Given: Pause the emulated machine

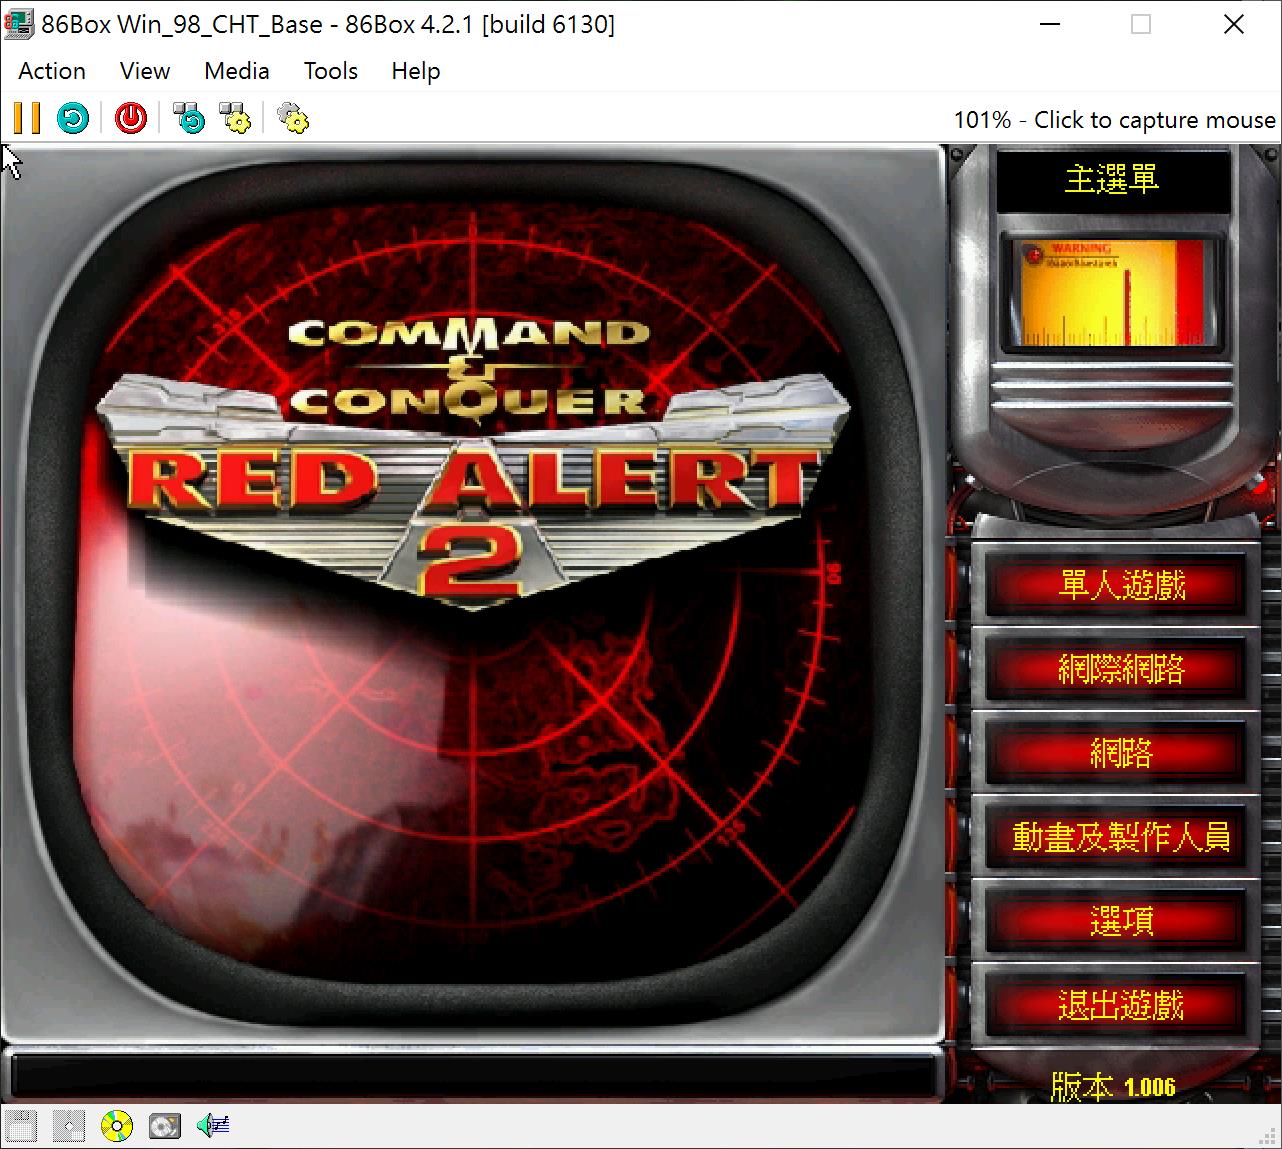Looking at the screenshot, I should (x=27, y=118).
